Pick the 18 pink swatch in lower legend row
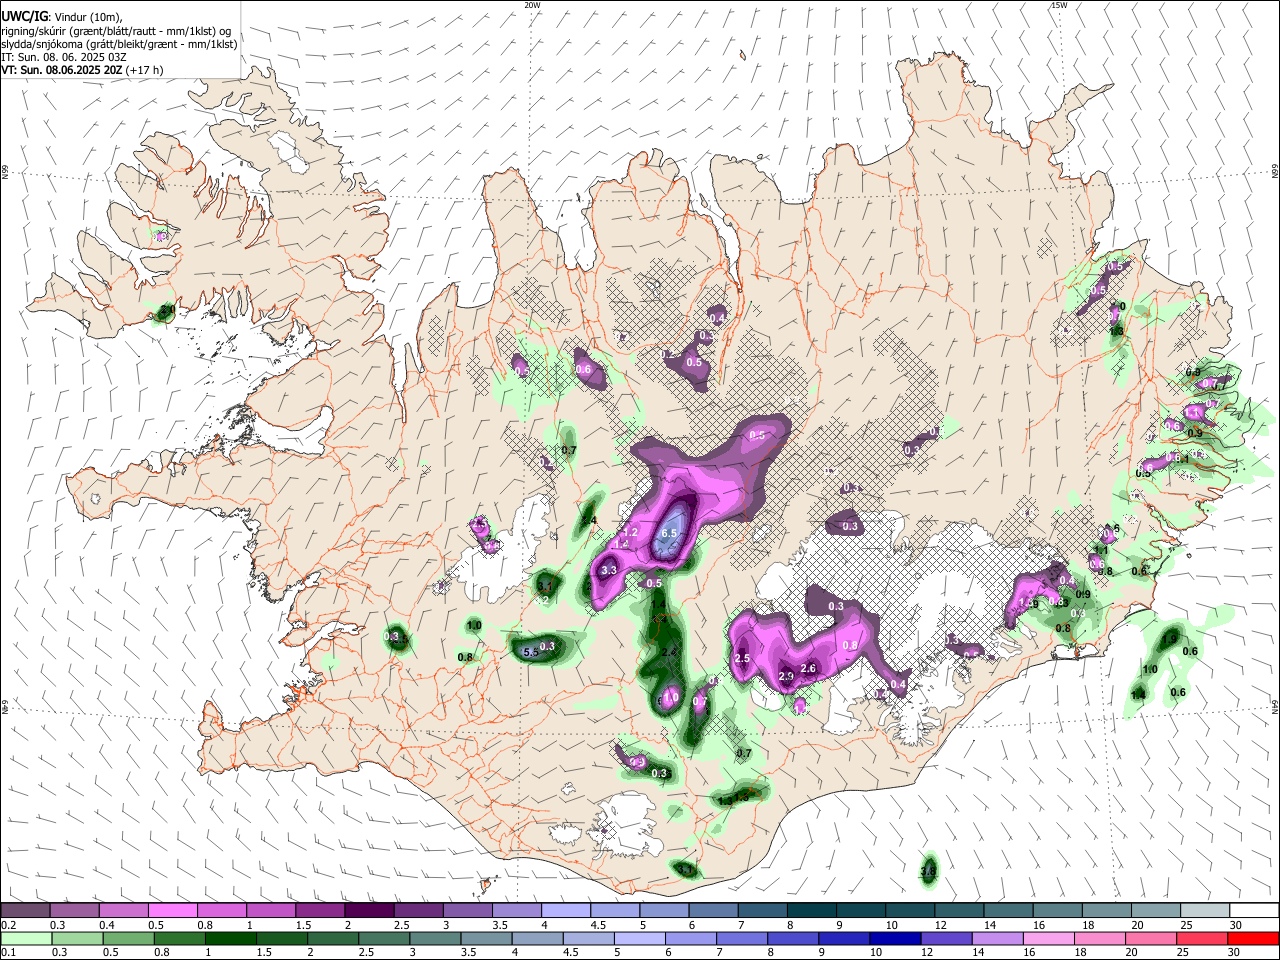 [x=1098, y=938]
